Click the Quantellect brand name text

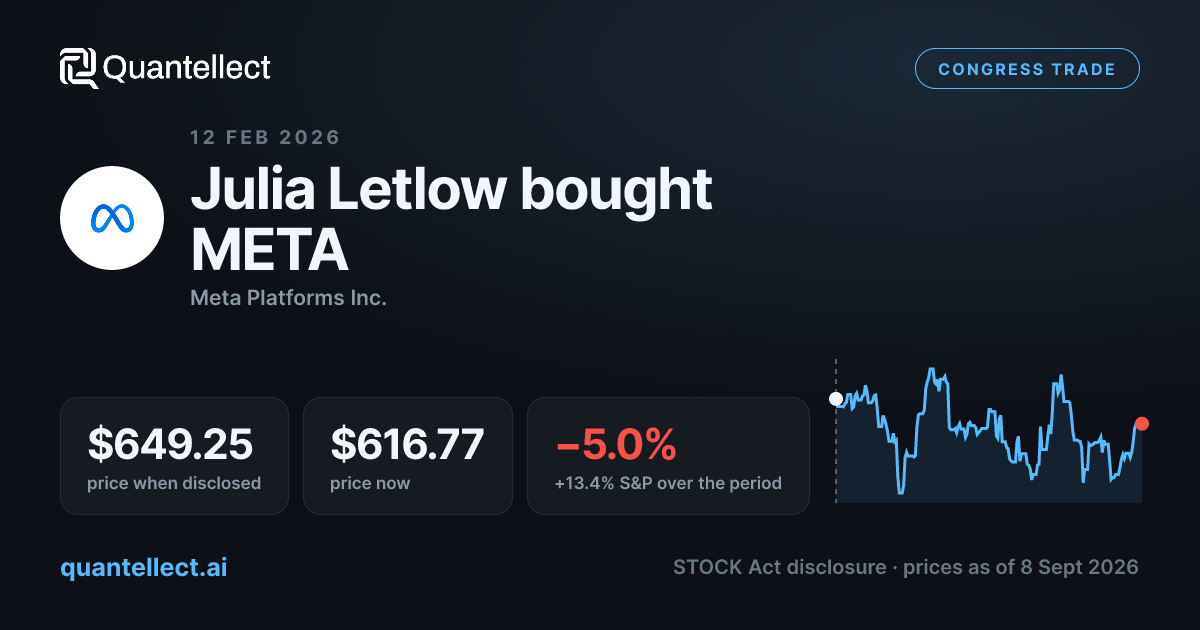pos(187,68)
